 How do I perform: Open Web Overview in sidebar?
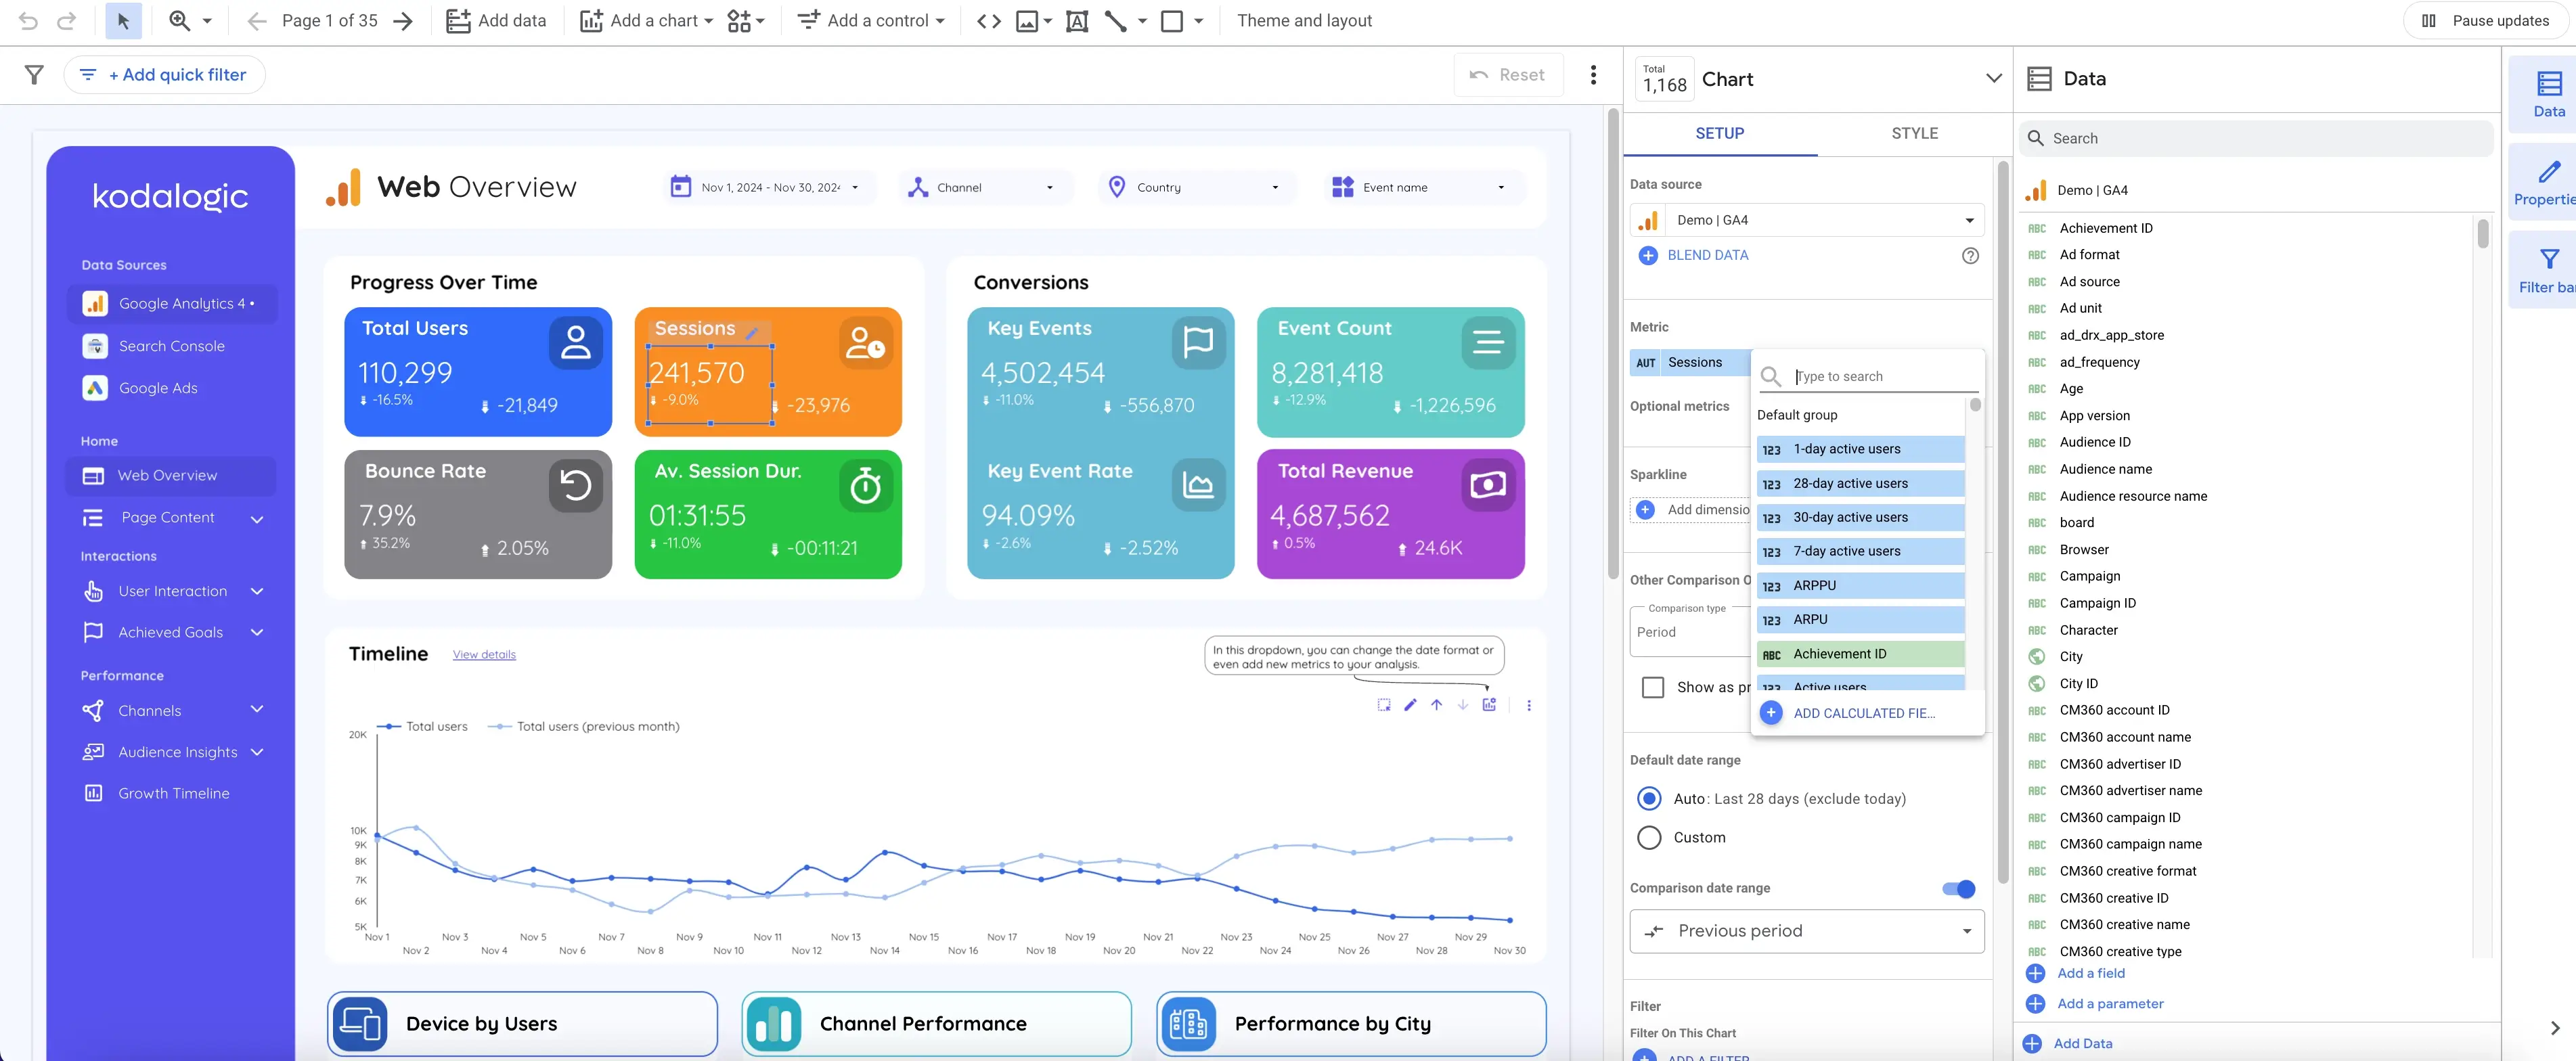[171, 476]
